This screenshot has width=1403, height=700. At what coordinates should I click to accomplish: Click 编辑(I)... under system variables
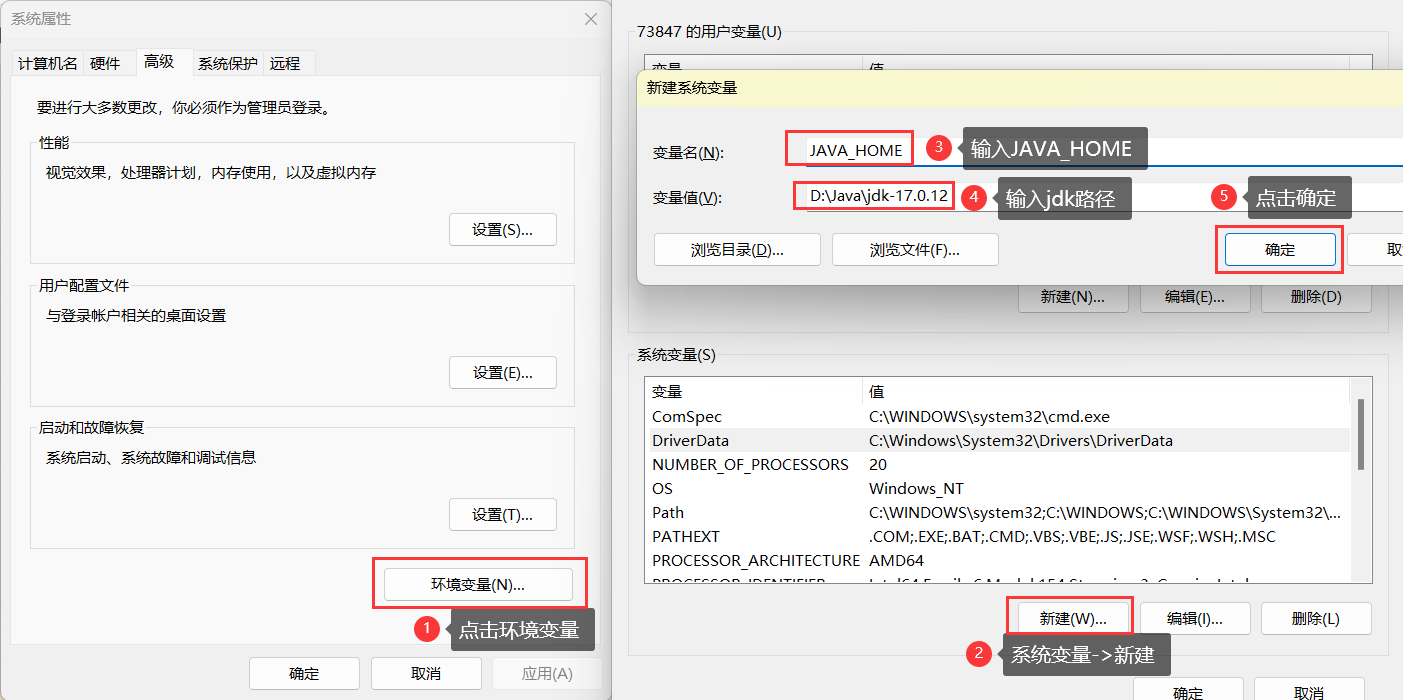tap(1195, 619)
